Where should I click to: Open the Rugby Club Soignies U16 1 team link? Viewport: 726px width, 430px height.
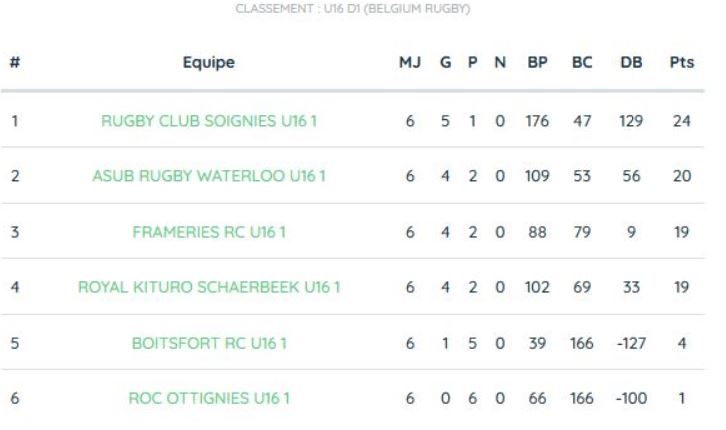[209, 121]
